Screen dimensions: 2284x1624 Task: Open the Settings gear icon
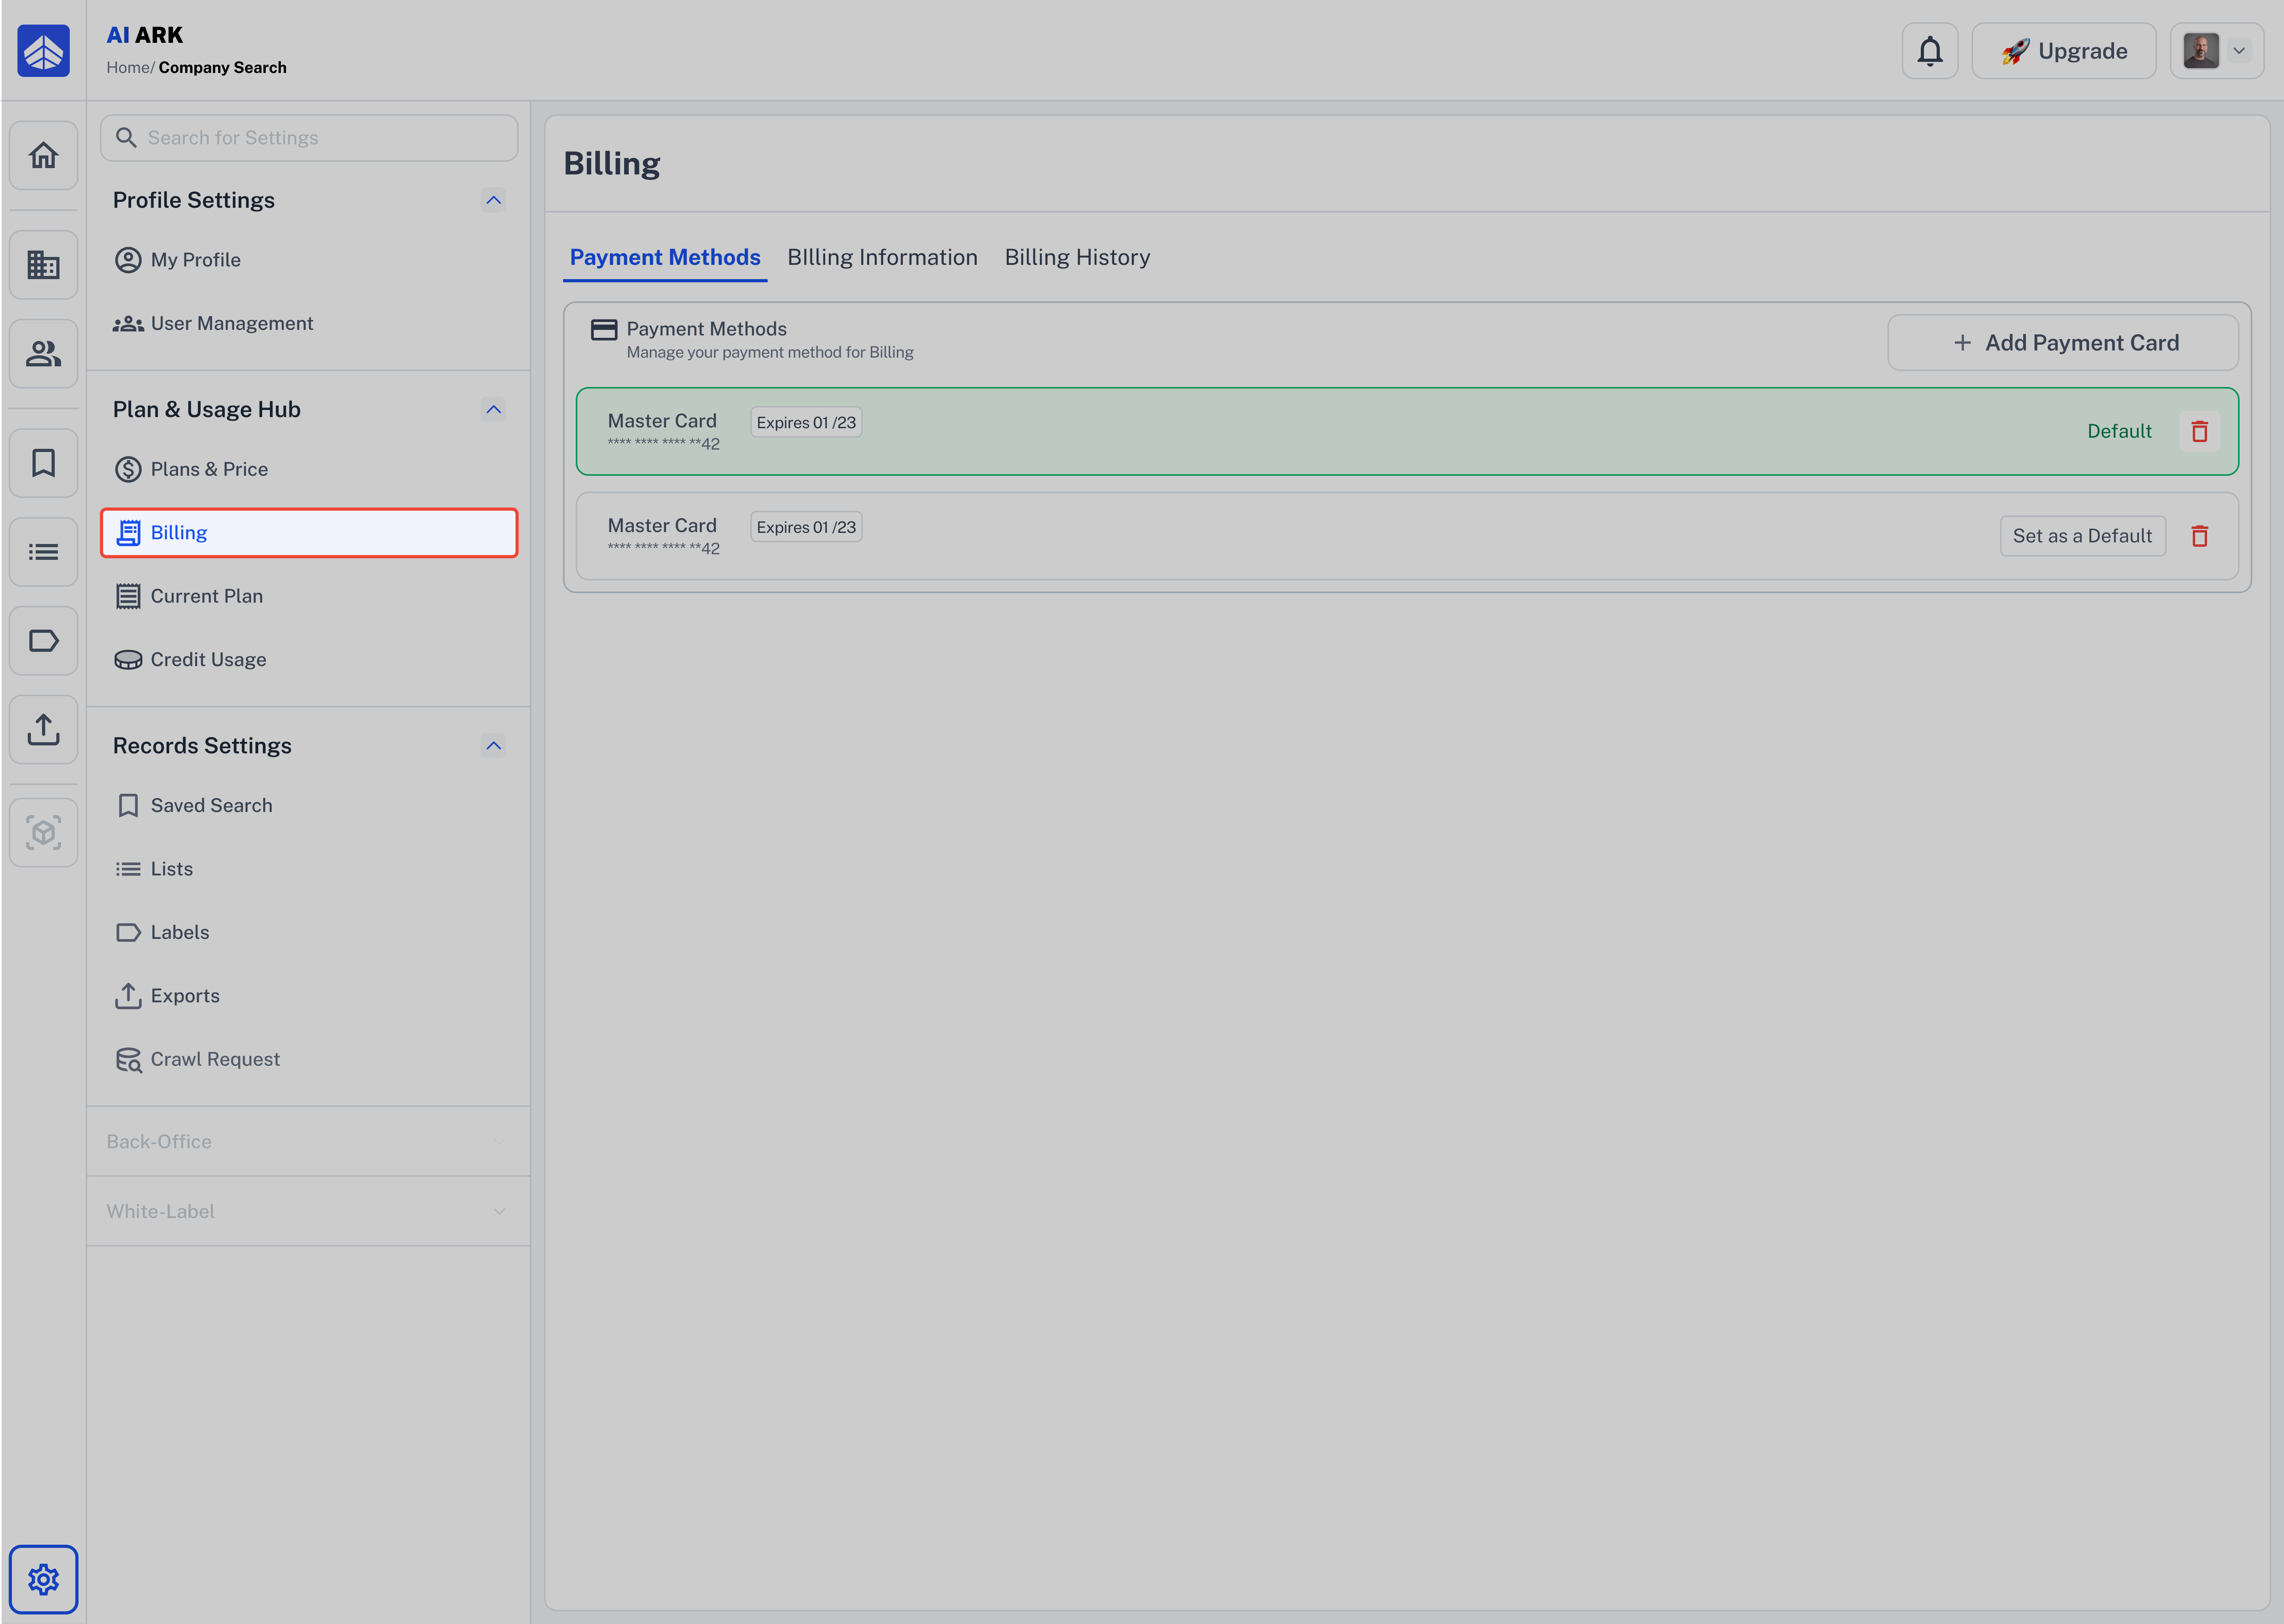pyautogui.click(x=43, y=1579)
